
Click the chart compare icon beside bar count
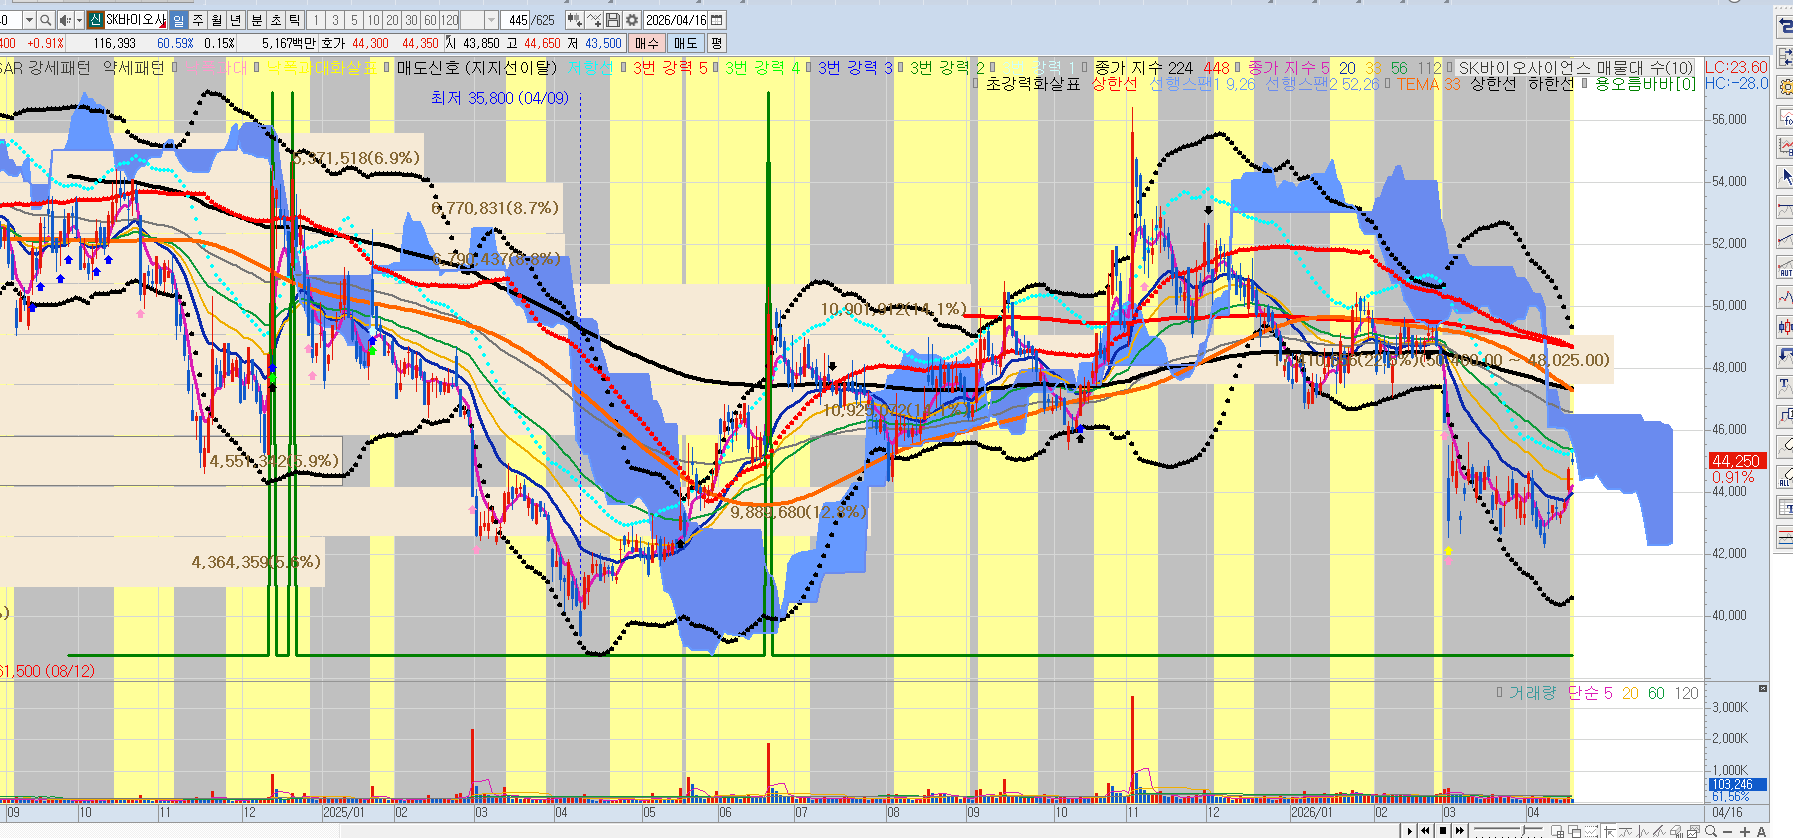coord(574,20)
